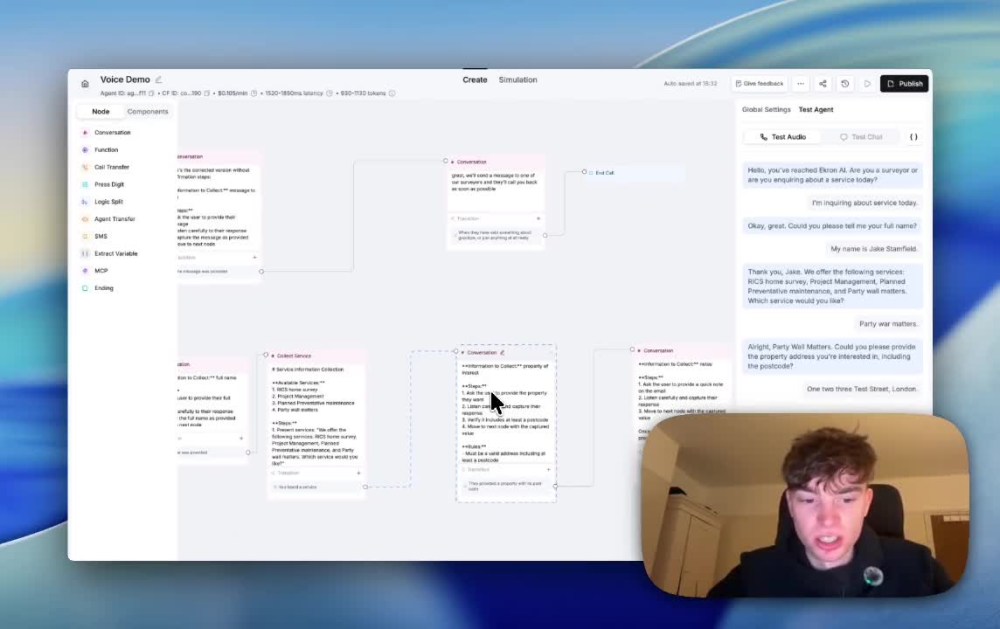Add transition on the selected Conversation node
The image size is (1000, 629).
pyautogui.click(x=548, y=470)
